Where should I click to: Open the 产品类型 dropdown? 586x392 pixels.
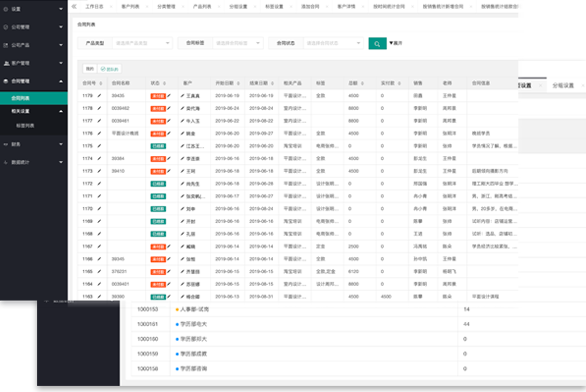click(142, 43)
